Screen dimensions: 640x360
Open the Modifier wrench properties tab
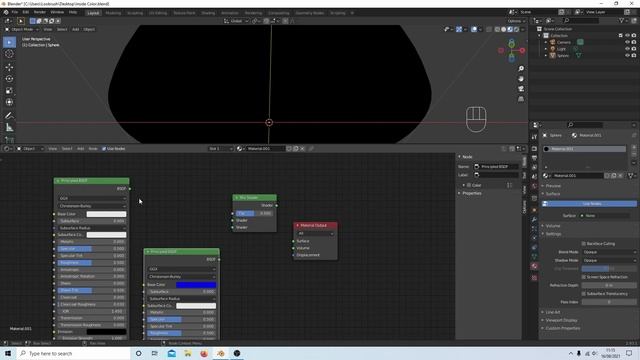tap(534, 220)
